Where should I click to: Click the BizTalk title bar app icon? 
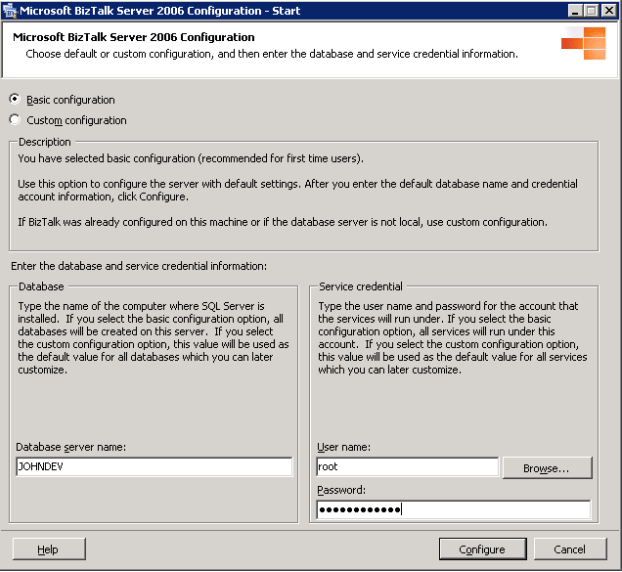pyautogui.click(x=10, y=11)
